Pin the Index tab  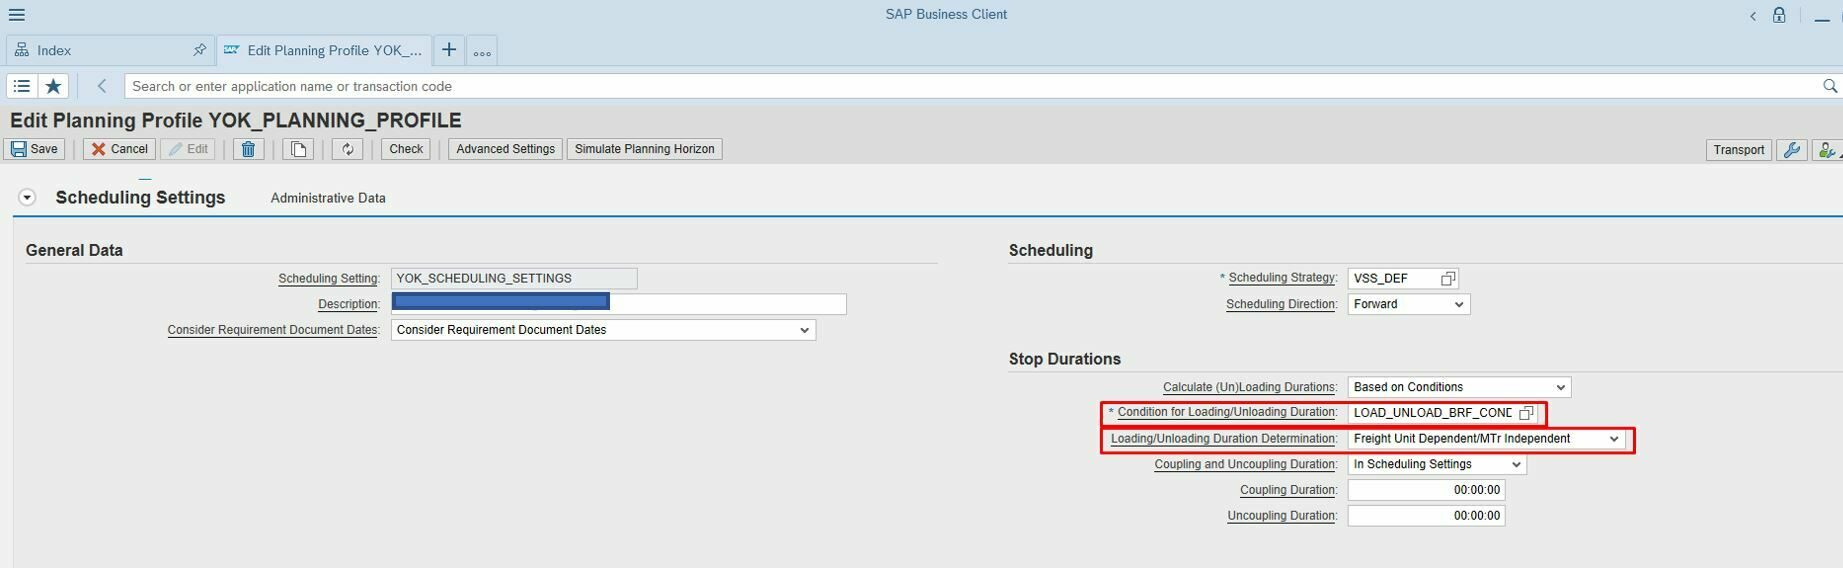(199, 50)
